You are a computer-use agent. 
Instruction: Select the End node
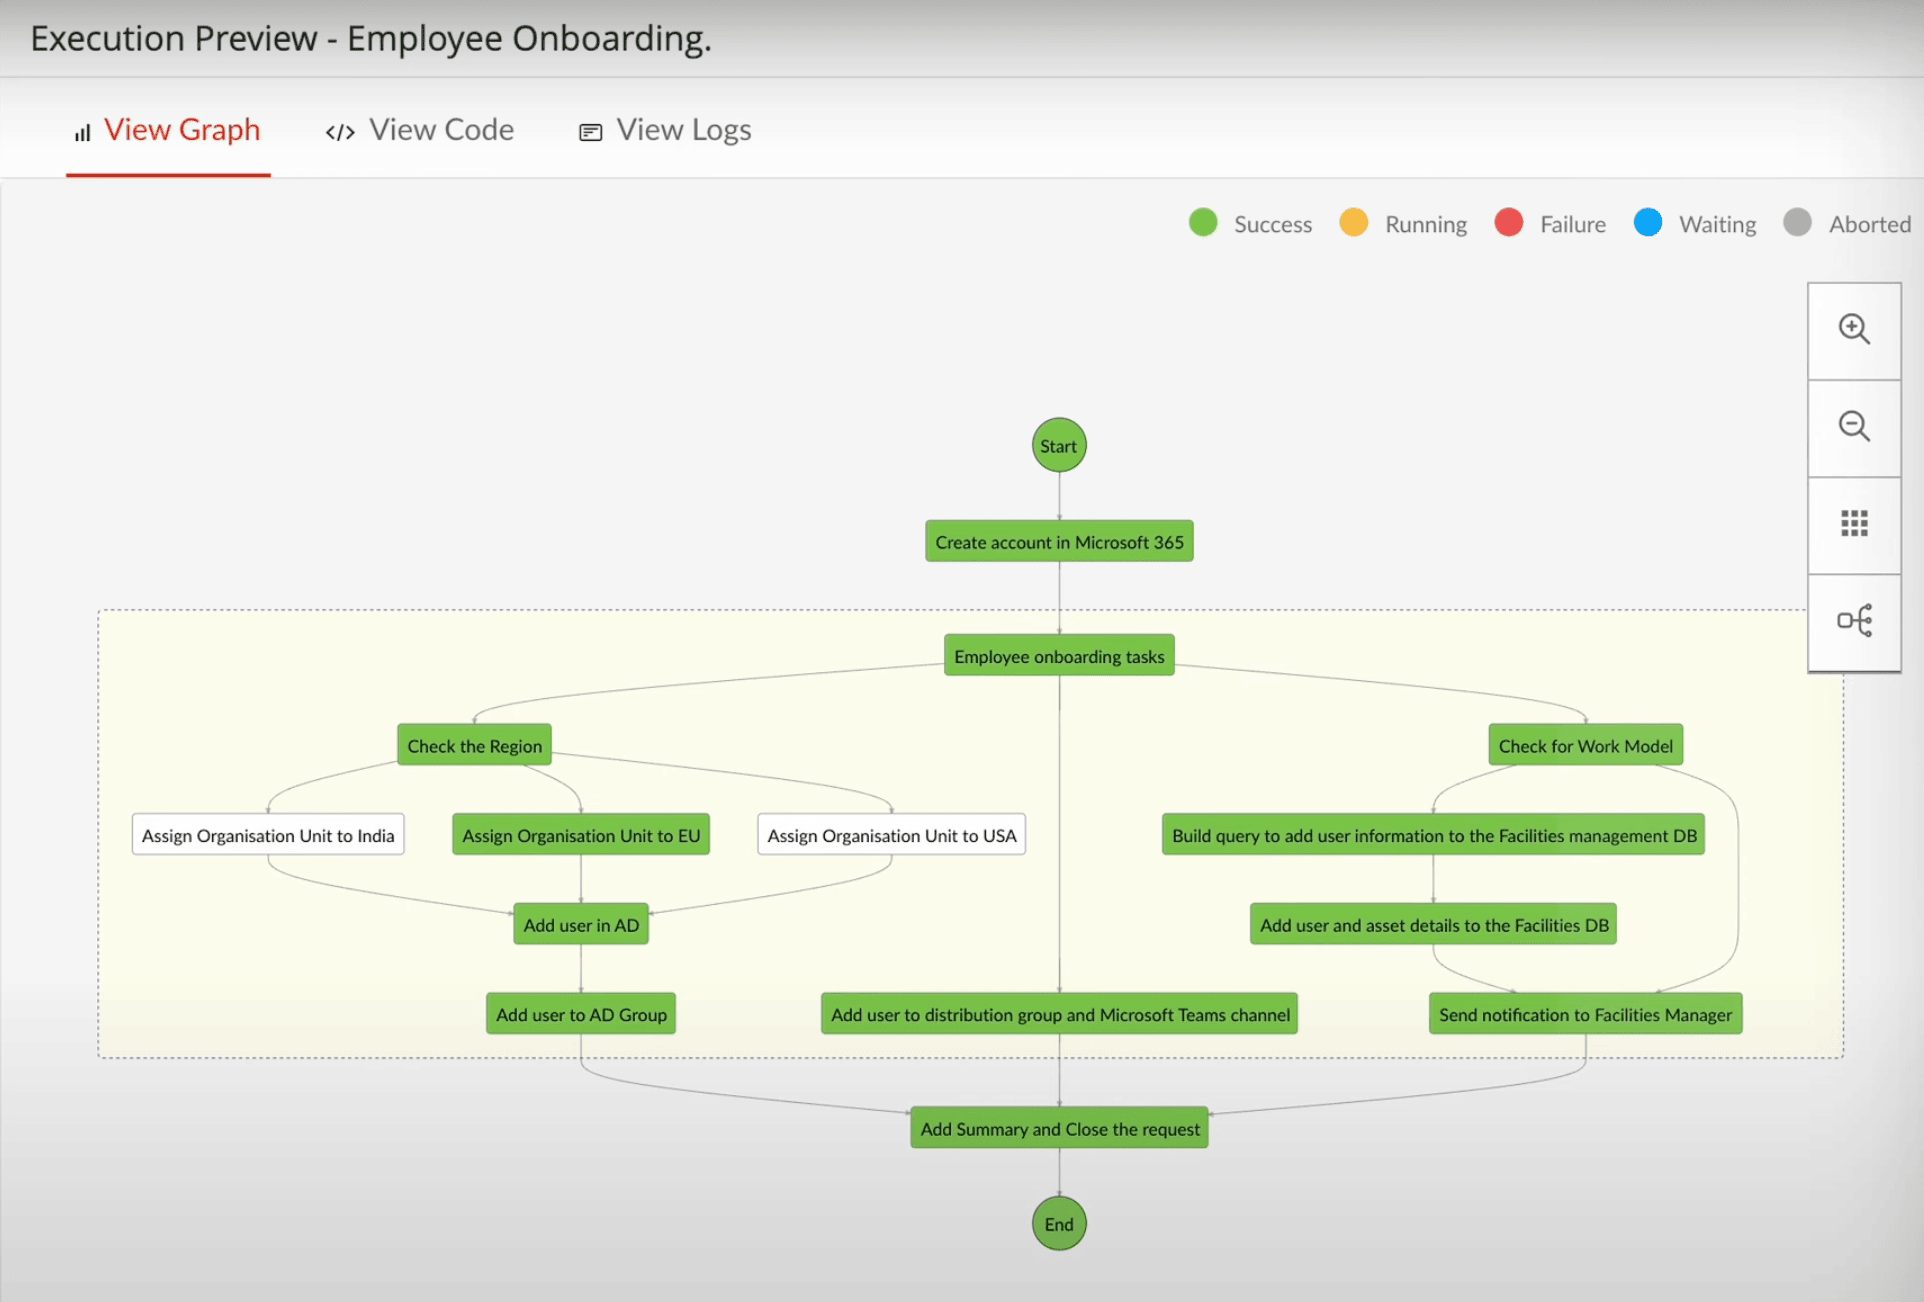(1058, 1223)
